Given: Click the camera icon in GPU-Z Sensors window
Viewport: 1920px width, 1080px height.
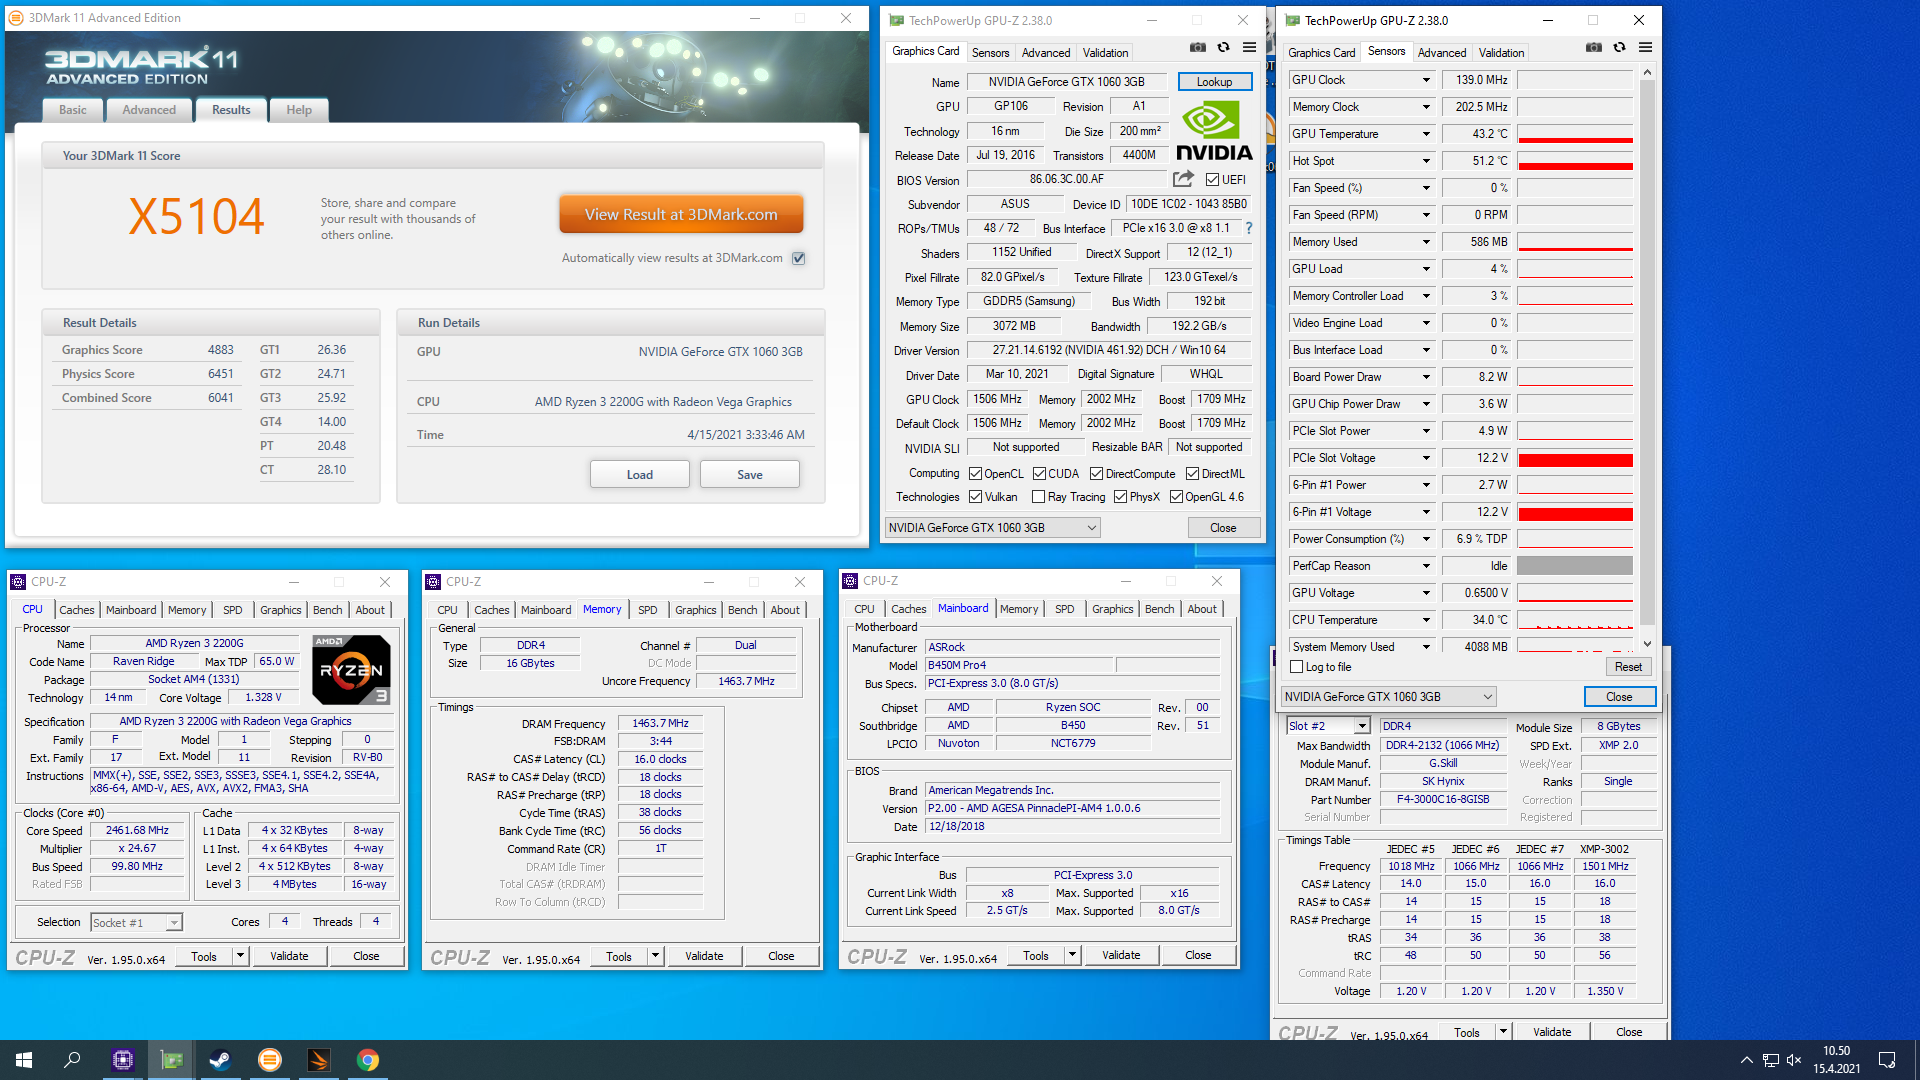Looking at the screenshot, I should [1594, 47].
